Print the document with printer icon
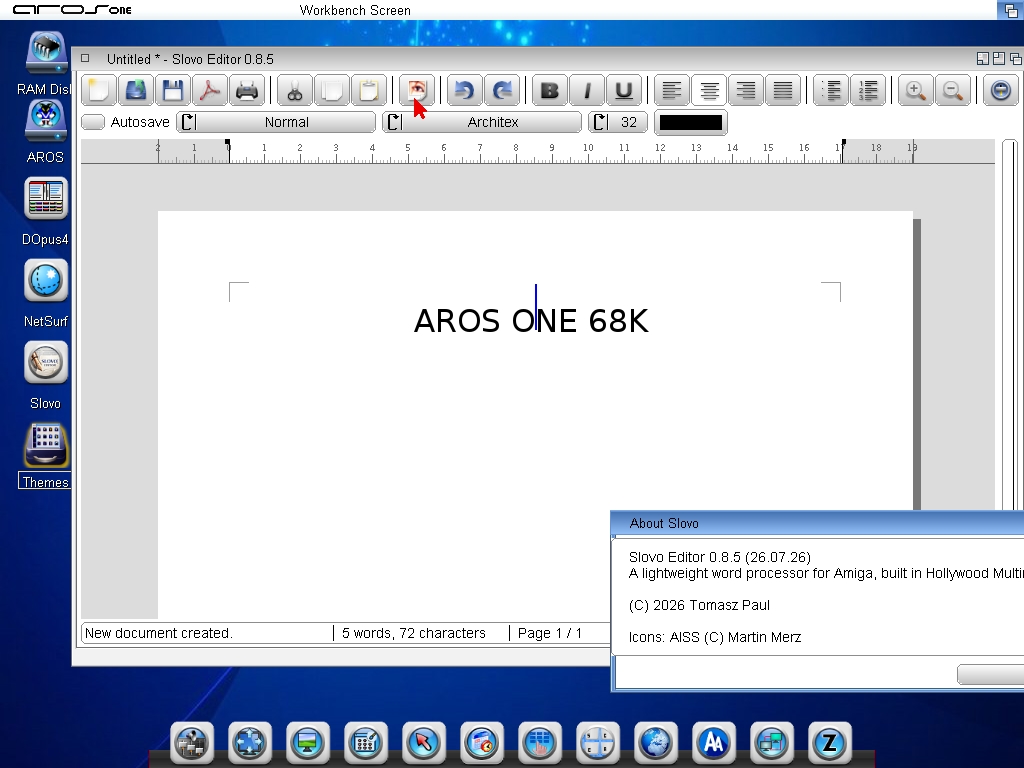 click(x=247, y=90)
